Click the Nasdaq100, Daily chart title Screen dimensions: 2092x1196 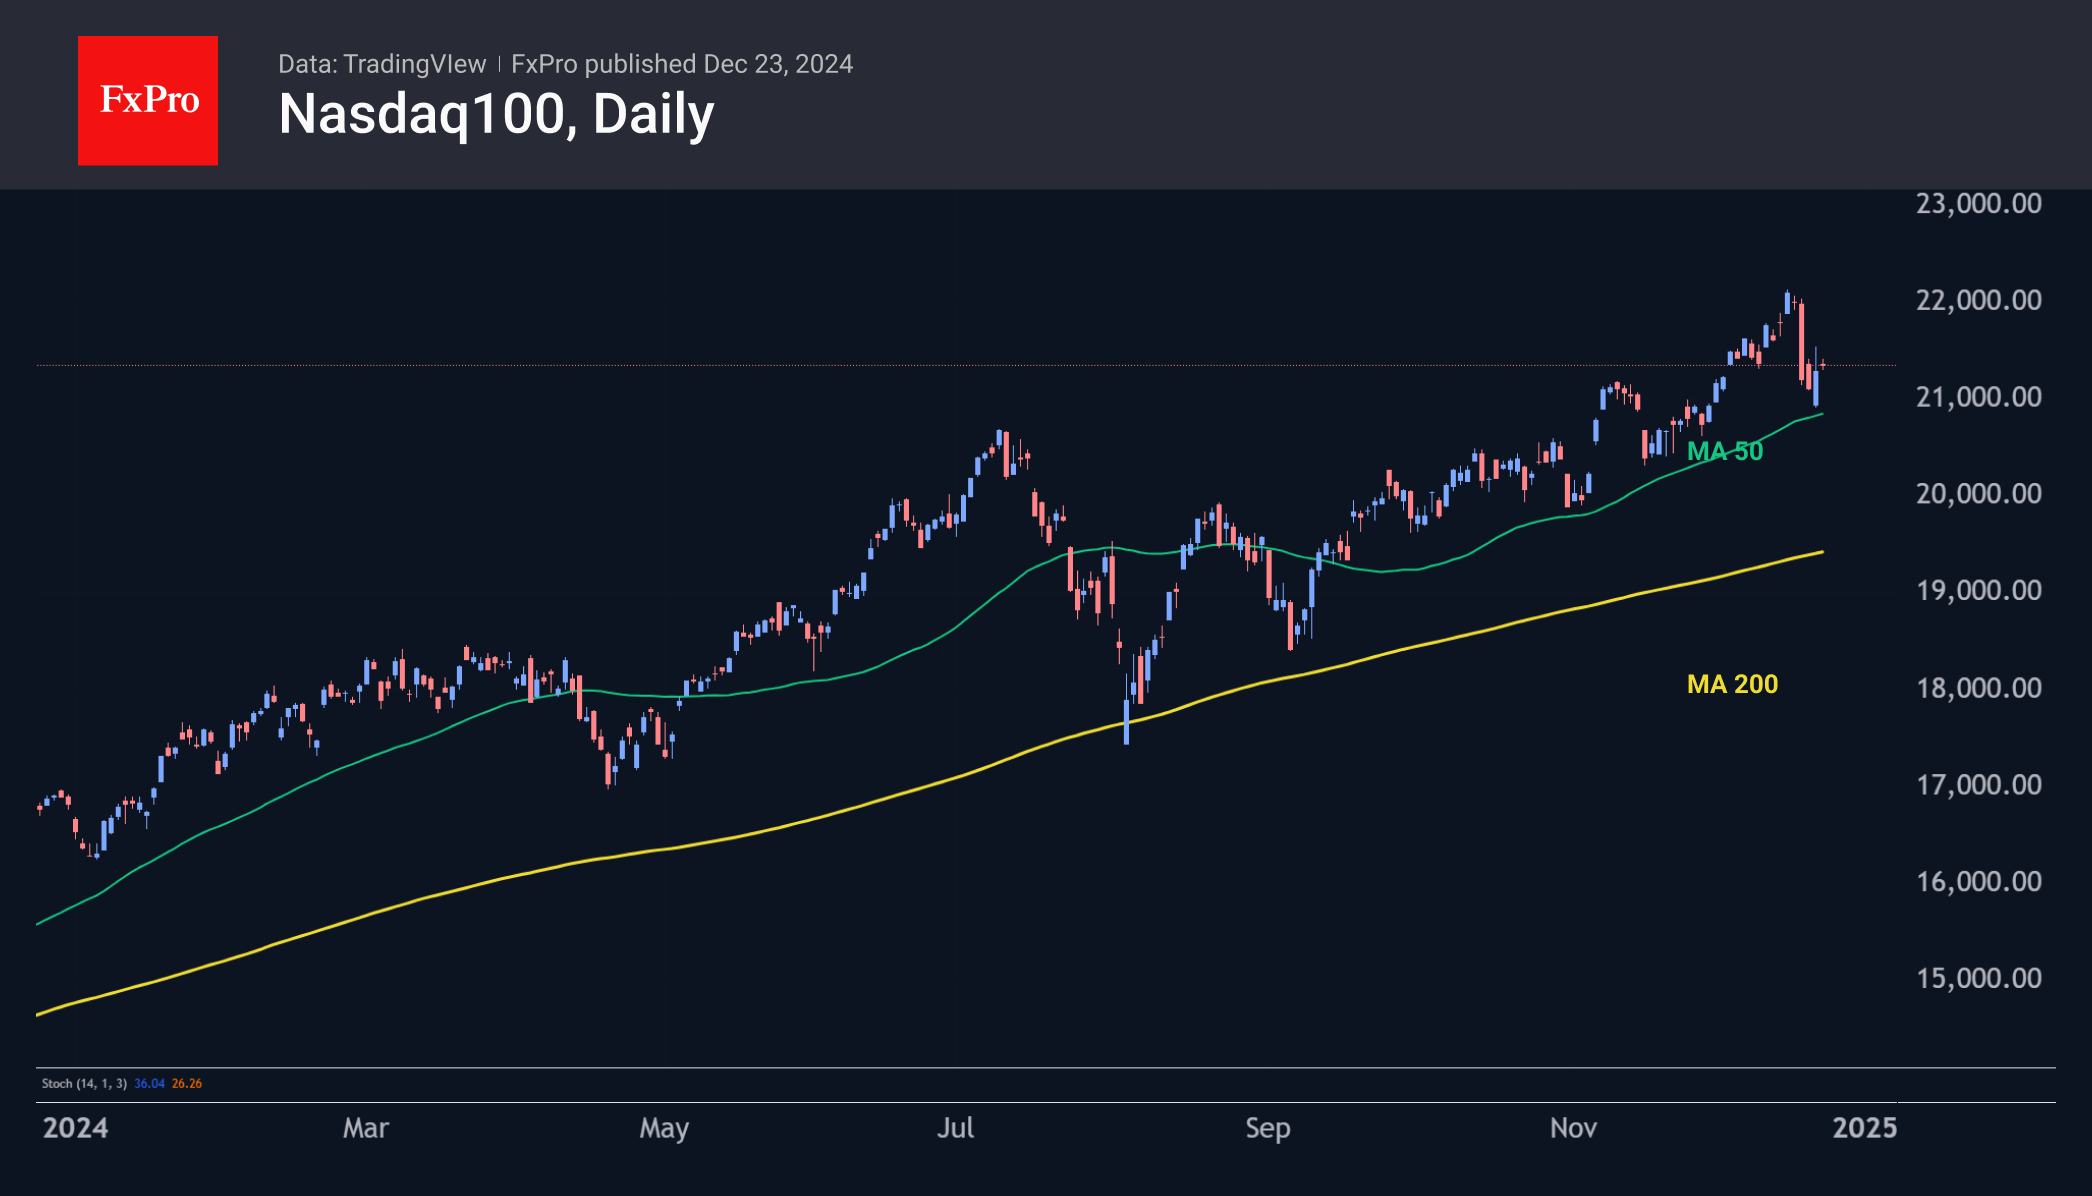[496, 114]
